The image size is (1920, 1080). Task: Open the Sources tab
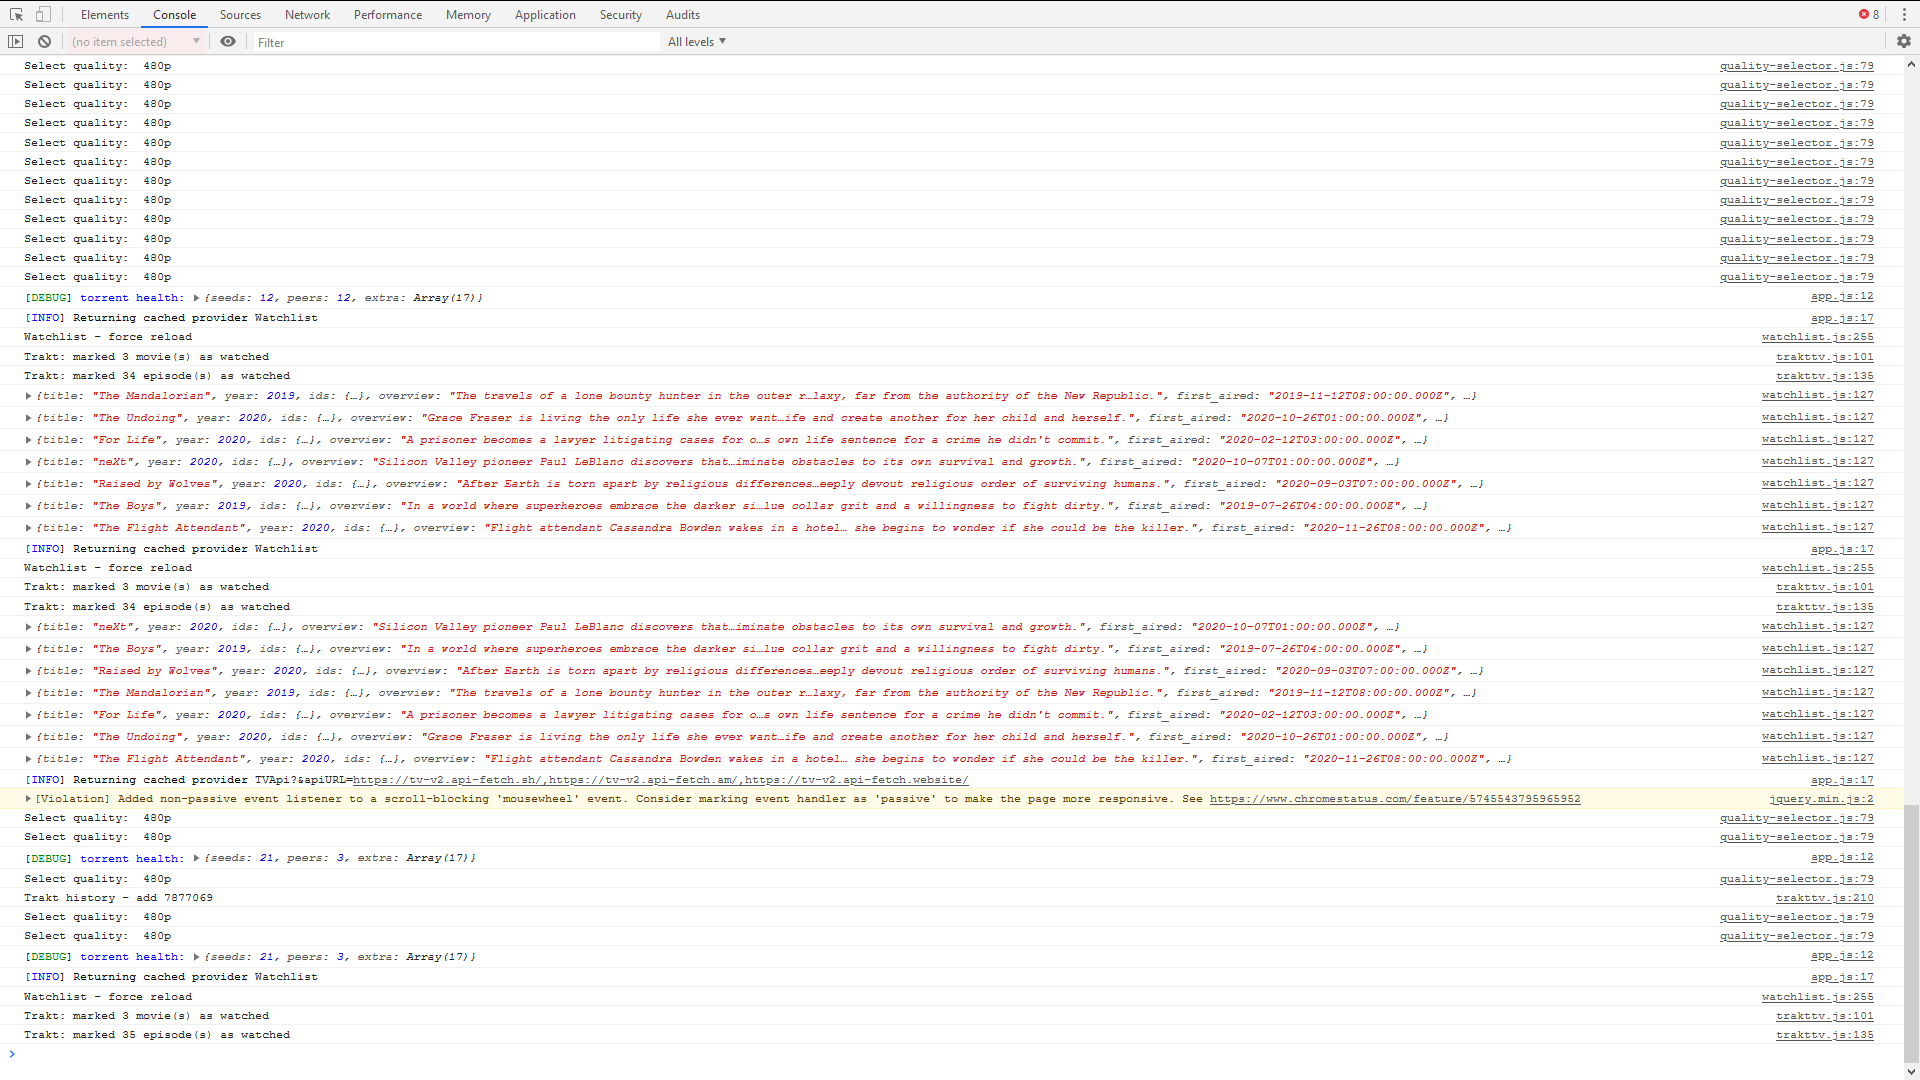point(240,14)
